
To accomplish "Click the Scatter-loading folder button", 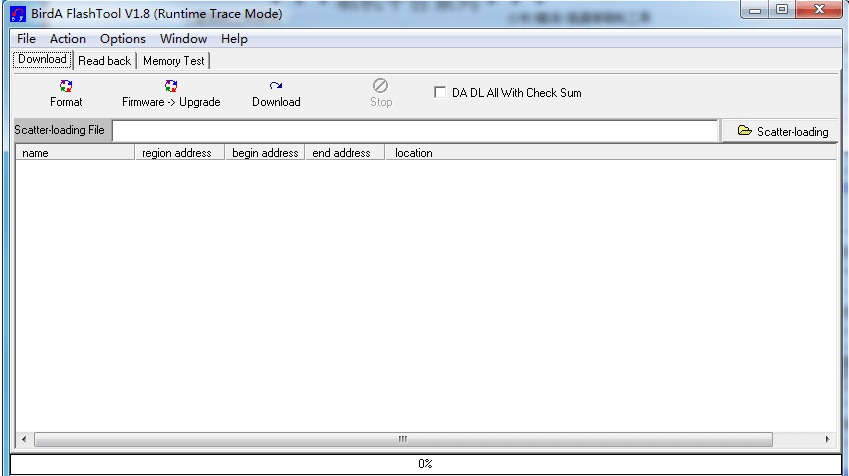I will pos(780,132).
